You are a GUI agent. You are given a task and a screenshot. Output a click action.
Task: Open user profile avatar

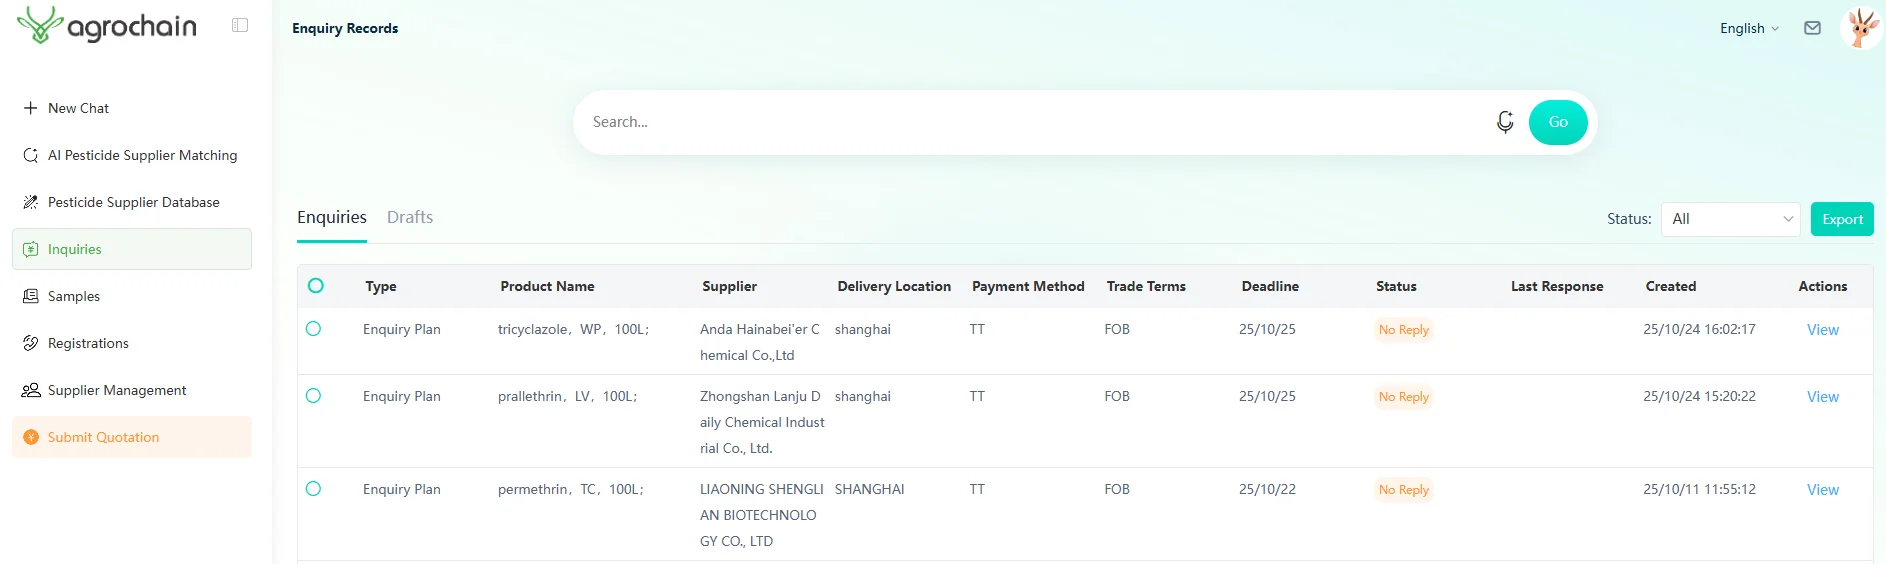tap(1860, 28)
